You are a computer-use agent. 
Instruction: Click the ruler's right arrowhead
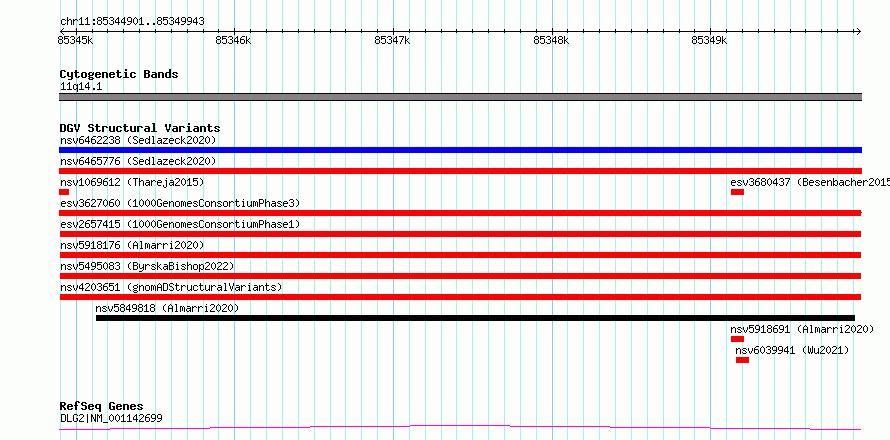point(858,31)
